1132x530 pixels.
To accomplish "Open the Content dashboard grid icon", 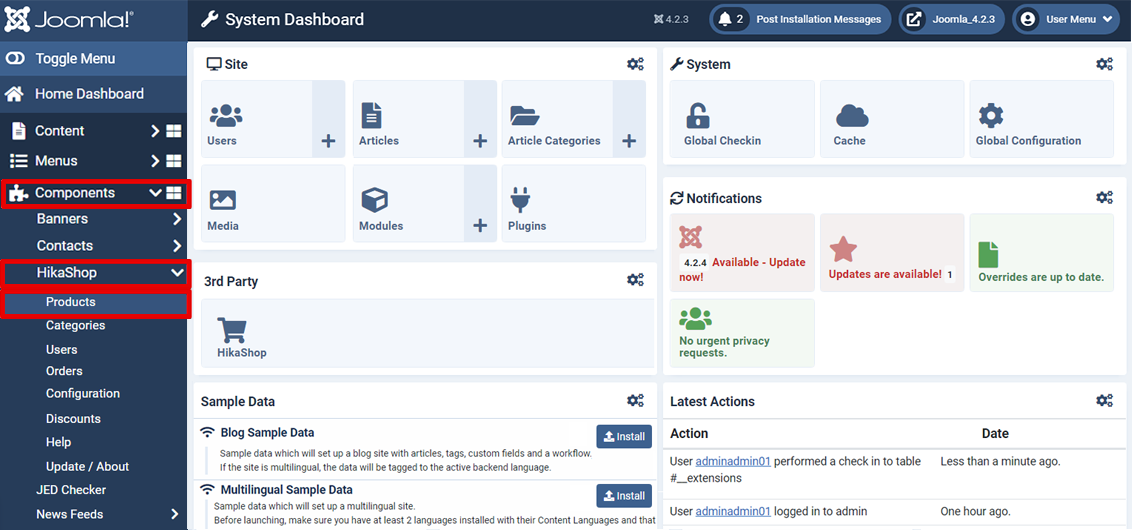I will click(174, 131).
